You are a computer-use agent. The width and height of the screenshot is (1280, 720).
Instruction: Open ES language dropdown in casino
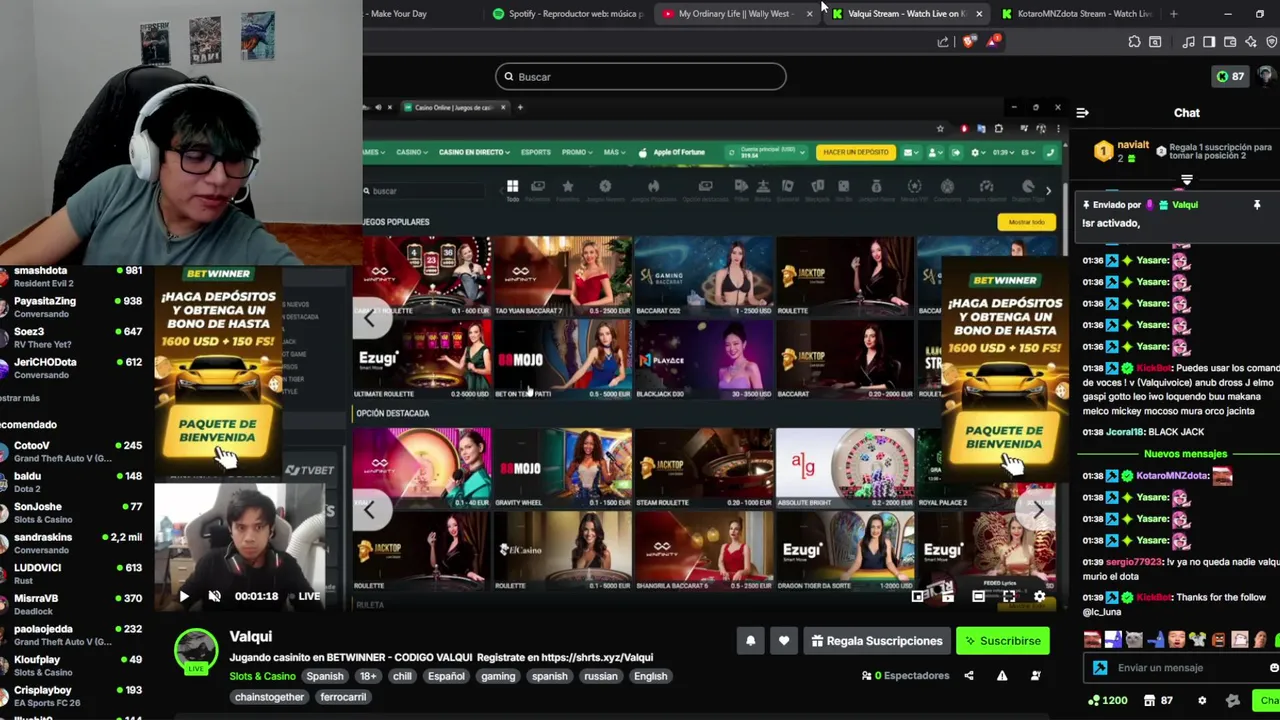[1029, 152]
